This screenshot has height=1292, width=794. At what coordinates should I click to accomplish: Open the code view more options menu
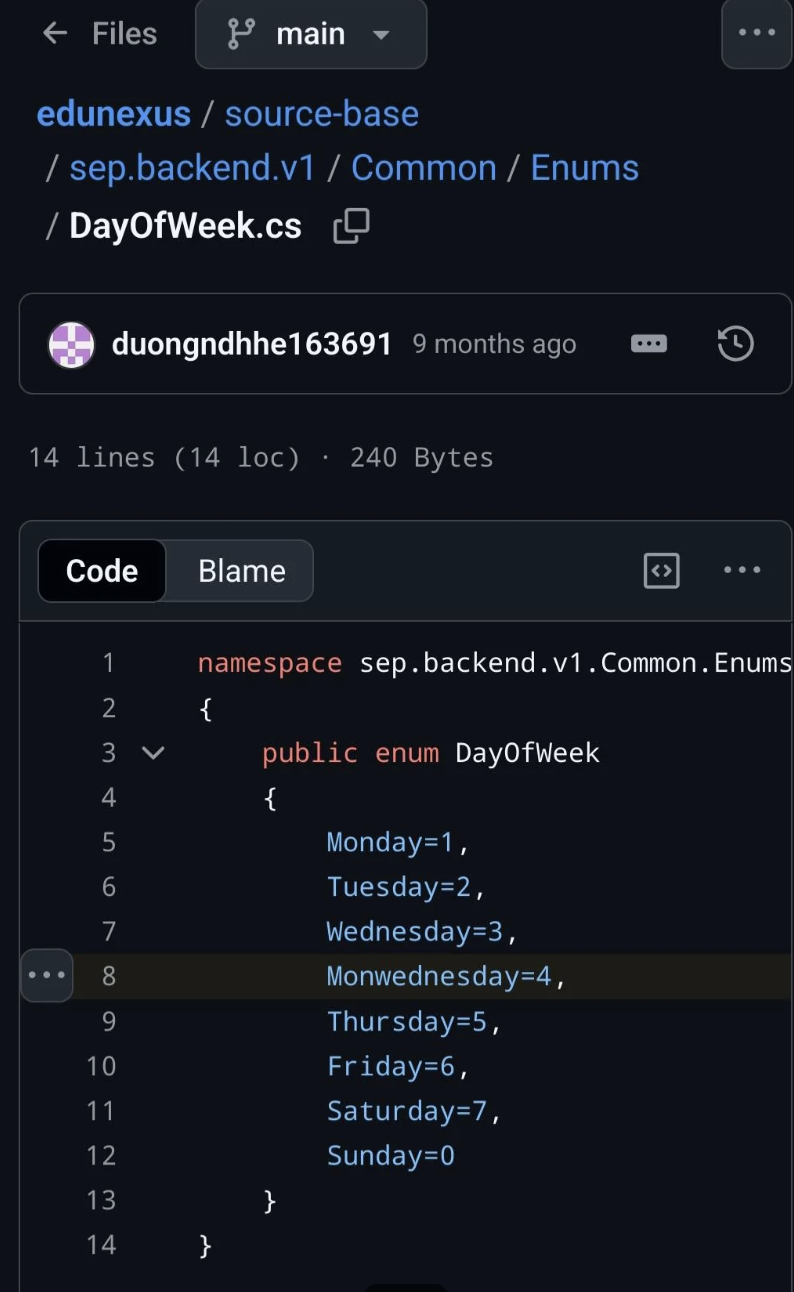click(x=742, y=570)
